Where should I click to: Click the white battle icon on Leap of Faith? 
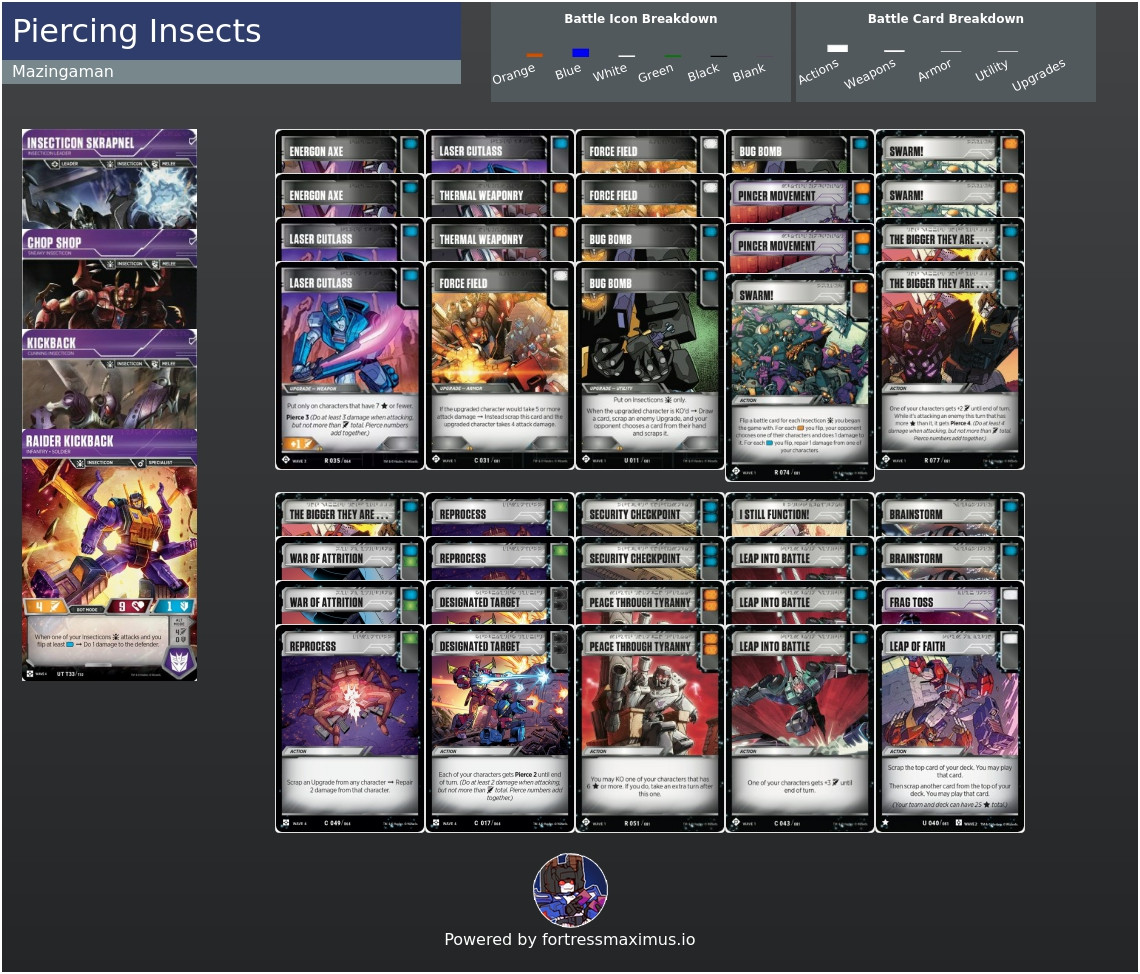(x=1011, y=639)
